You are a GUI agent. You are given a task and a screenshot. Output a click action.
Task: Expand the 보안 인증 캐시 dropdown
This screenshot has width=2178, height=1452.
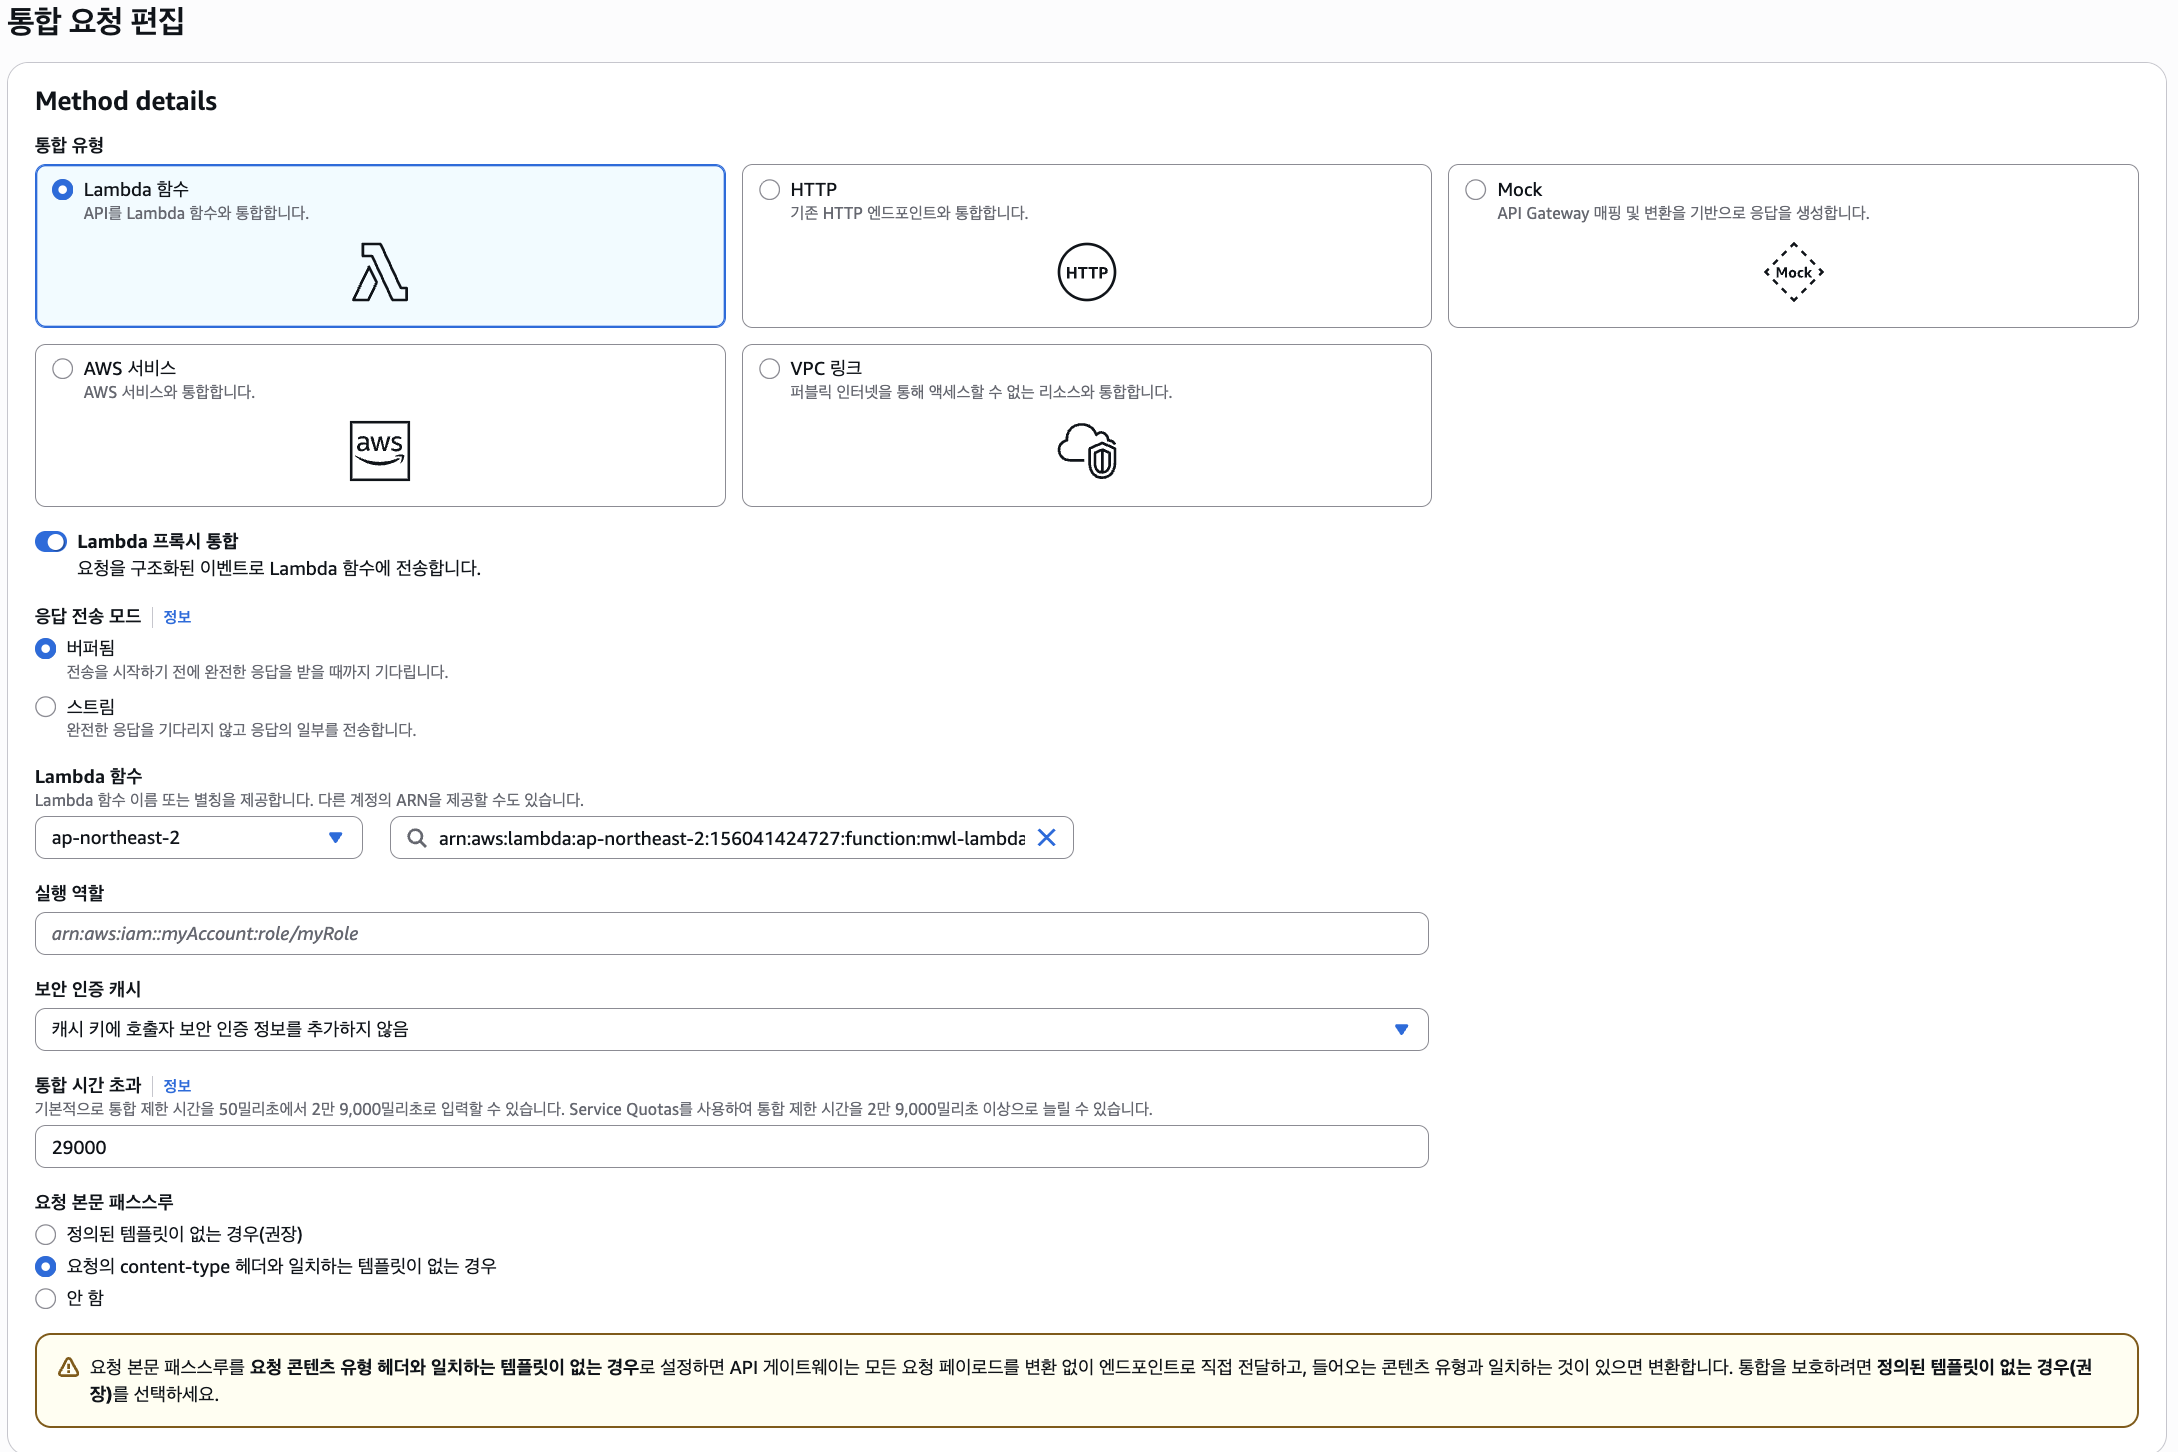pos(731,1029)
